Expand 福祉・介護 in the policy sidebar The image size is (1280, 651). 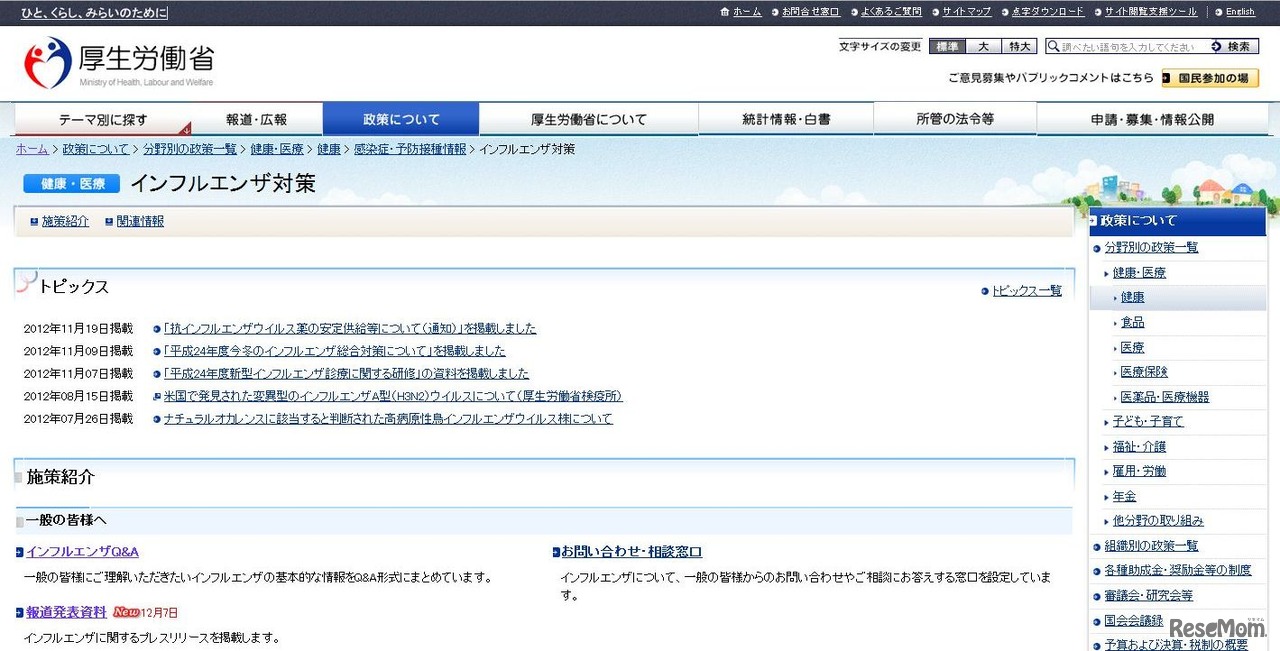[1139, 446]
